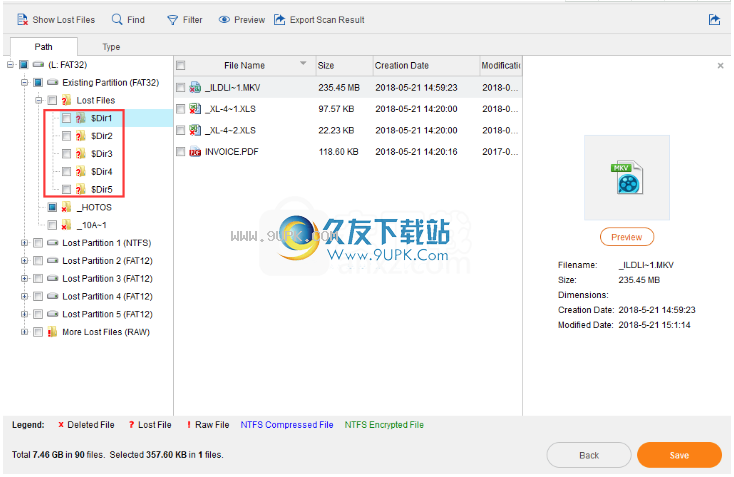
Task: Sort by Modification column header
Action: (501, 66)
